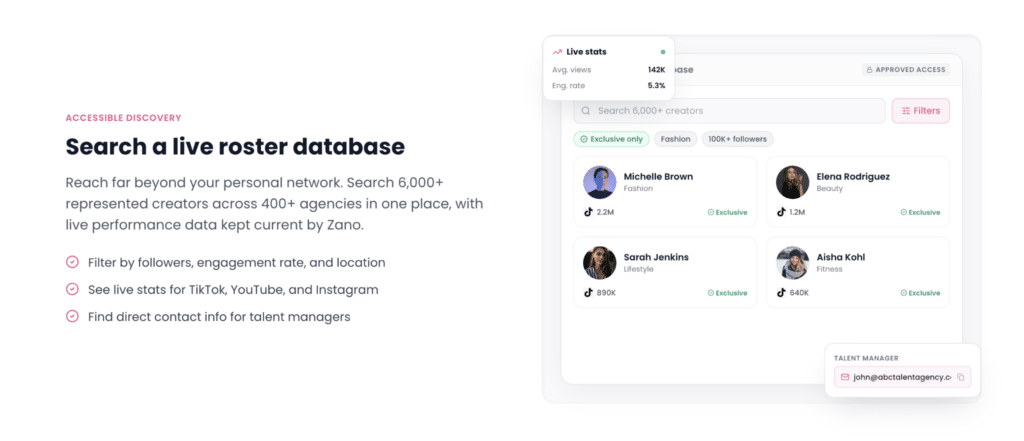The height and width of the screenshot is (441, 1024).
Task: Click the sliders icon inside Filters button
Action: click(906, 111)
